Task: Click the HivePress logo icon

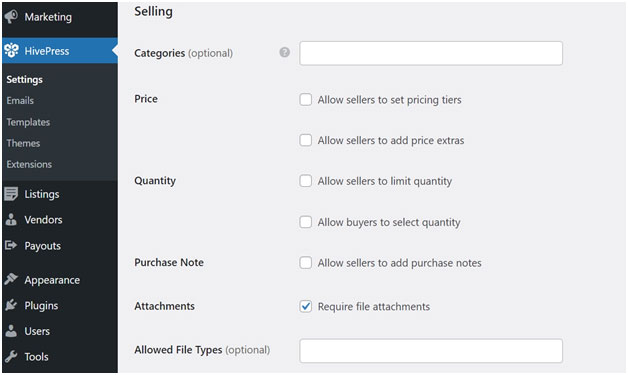Action: point(11,50)
